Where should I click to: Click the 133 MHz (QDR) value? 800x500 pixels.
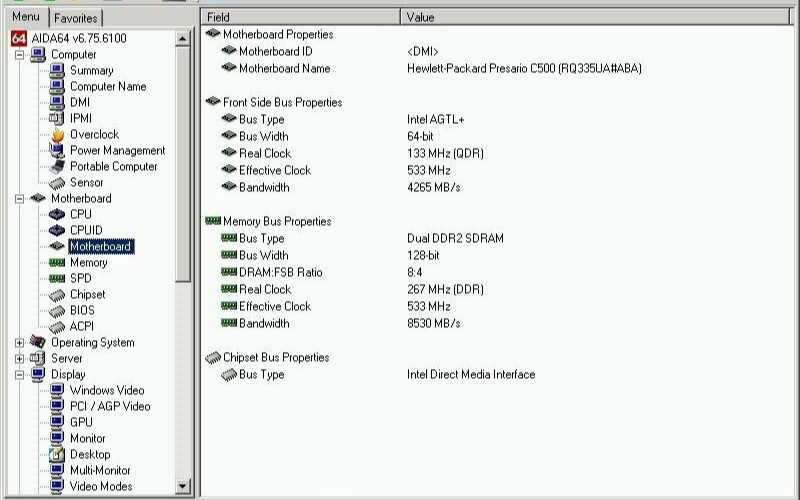tap(445, 153)
